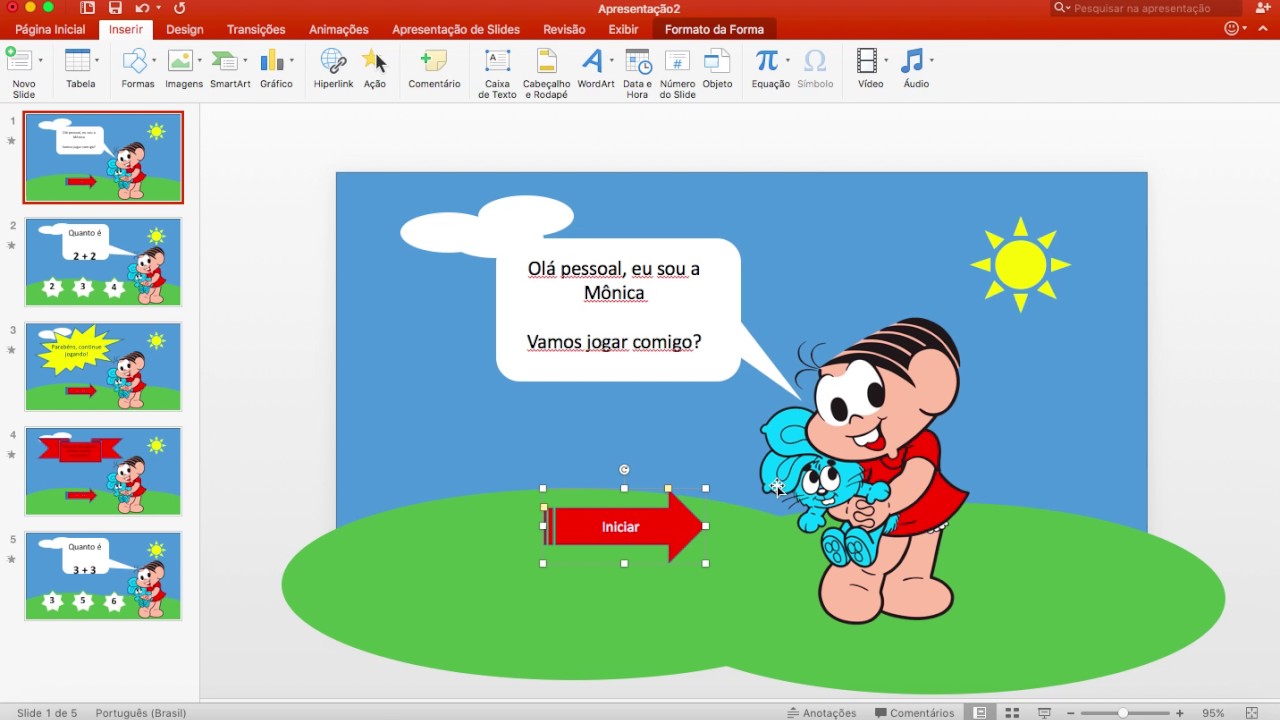Click the Equação pi icon

[767, 60]
